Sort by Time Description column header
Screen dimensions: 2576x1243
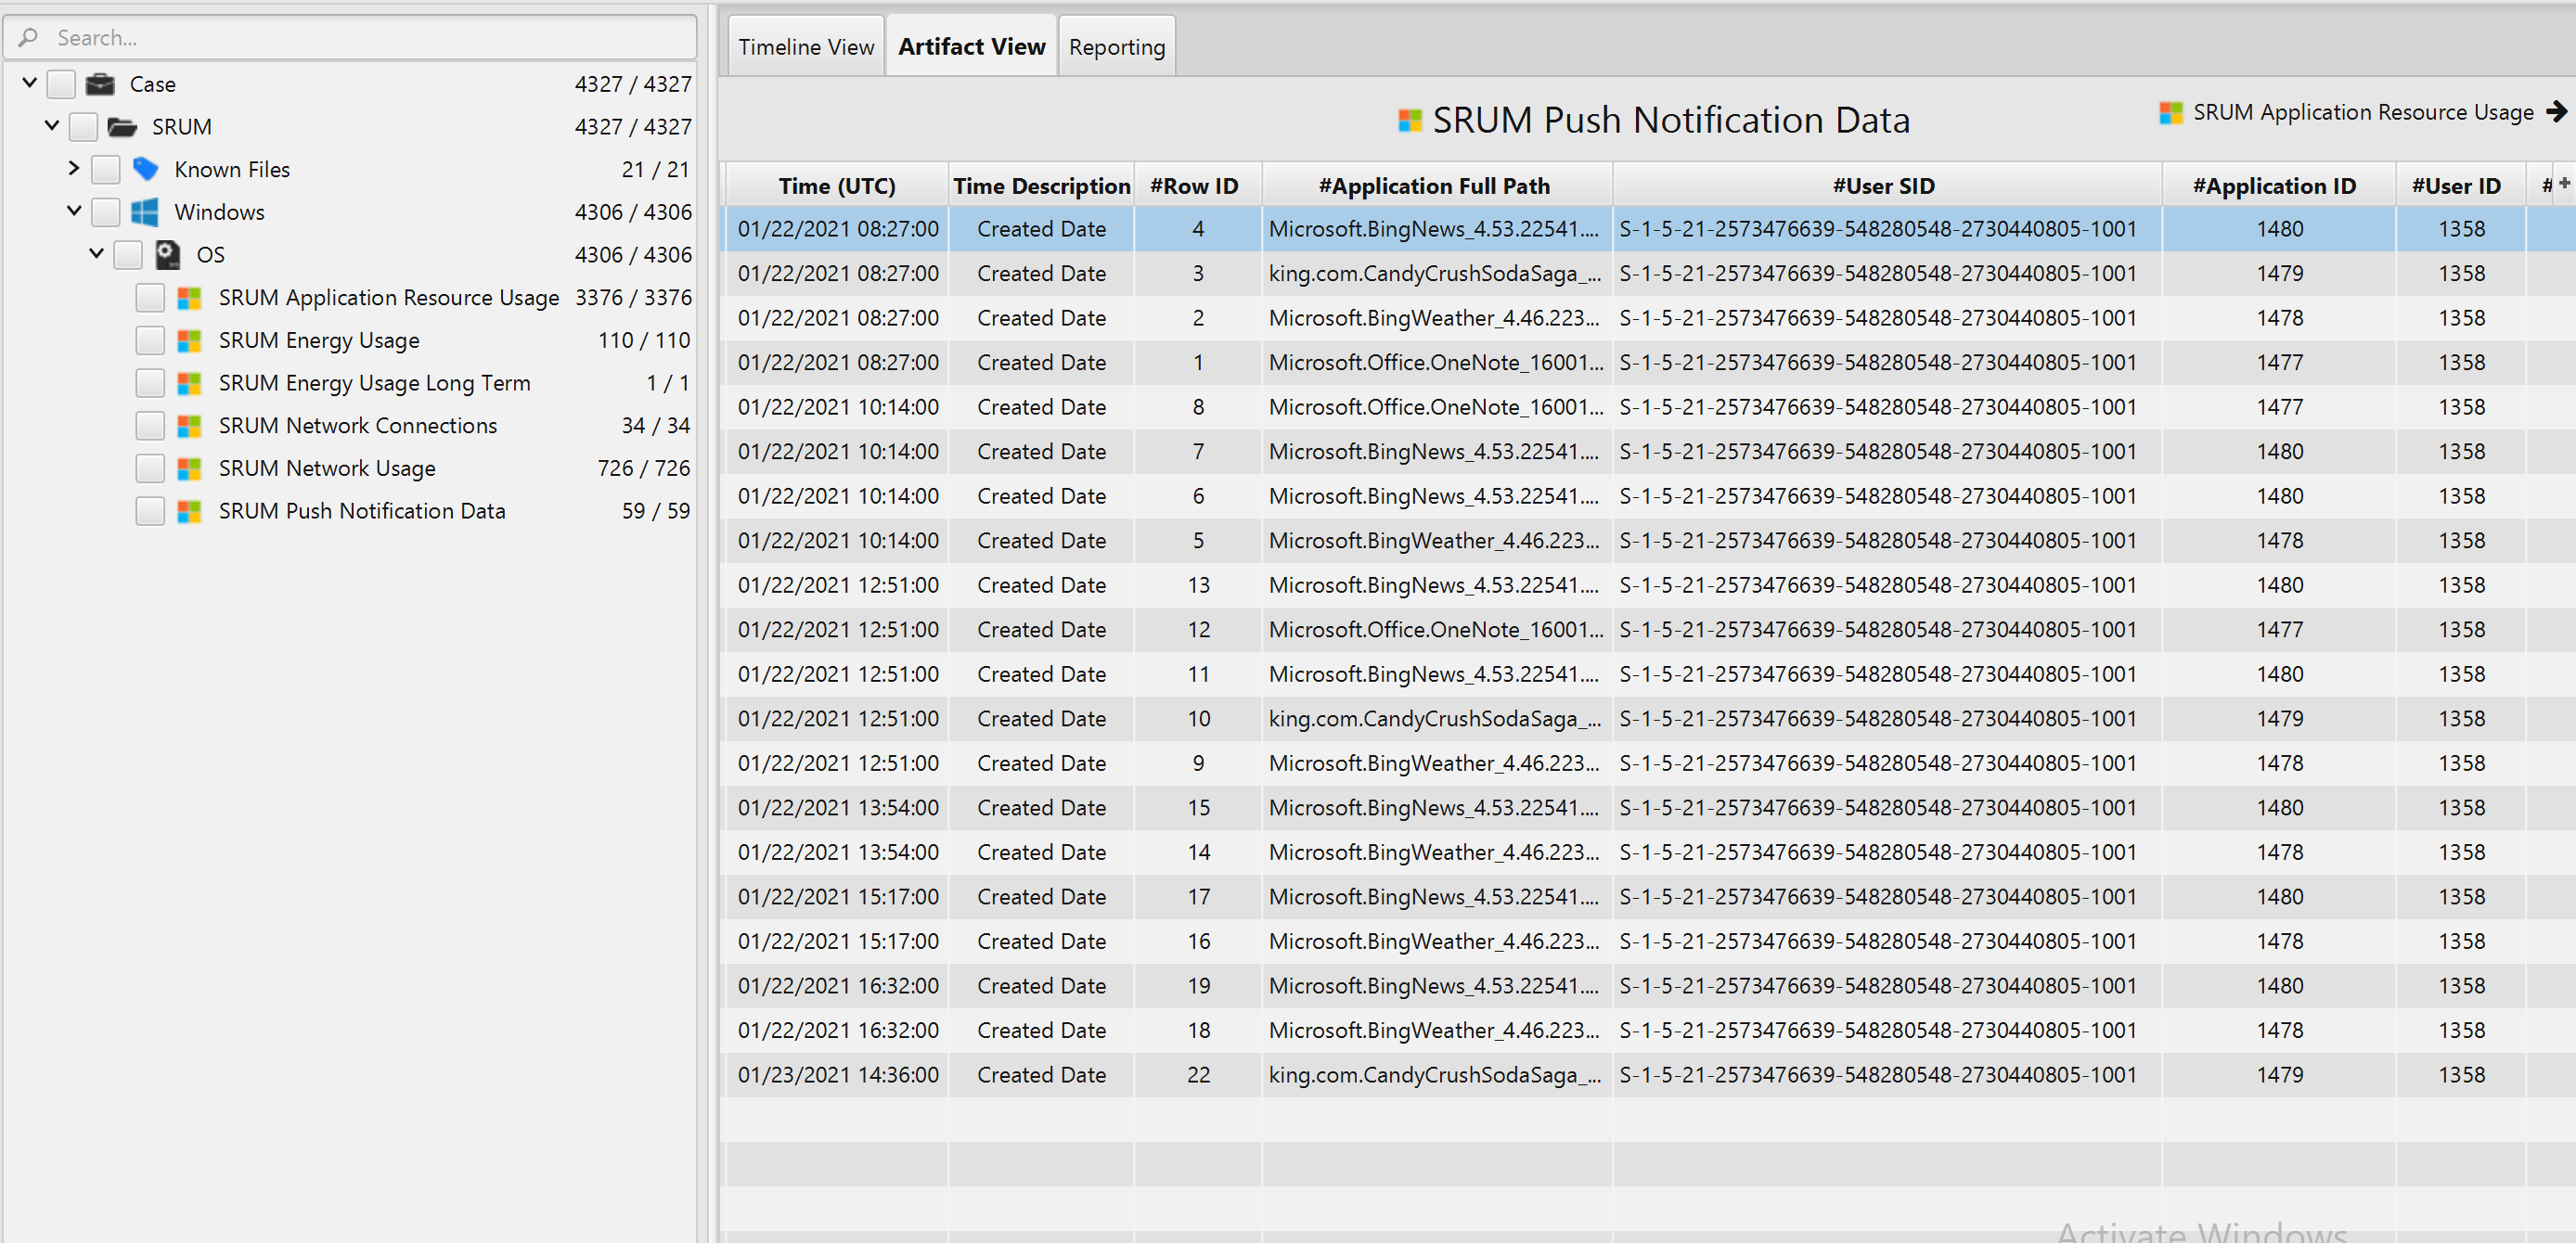1041,186
